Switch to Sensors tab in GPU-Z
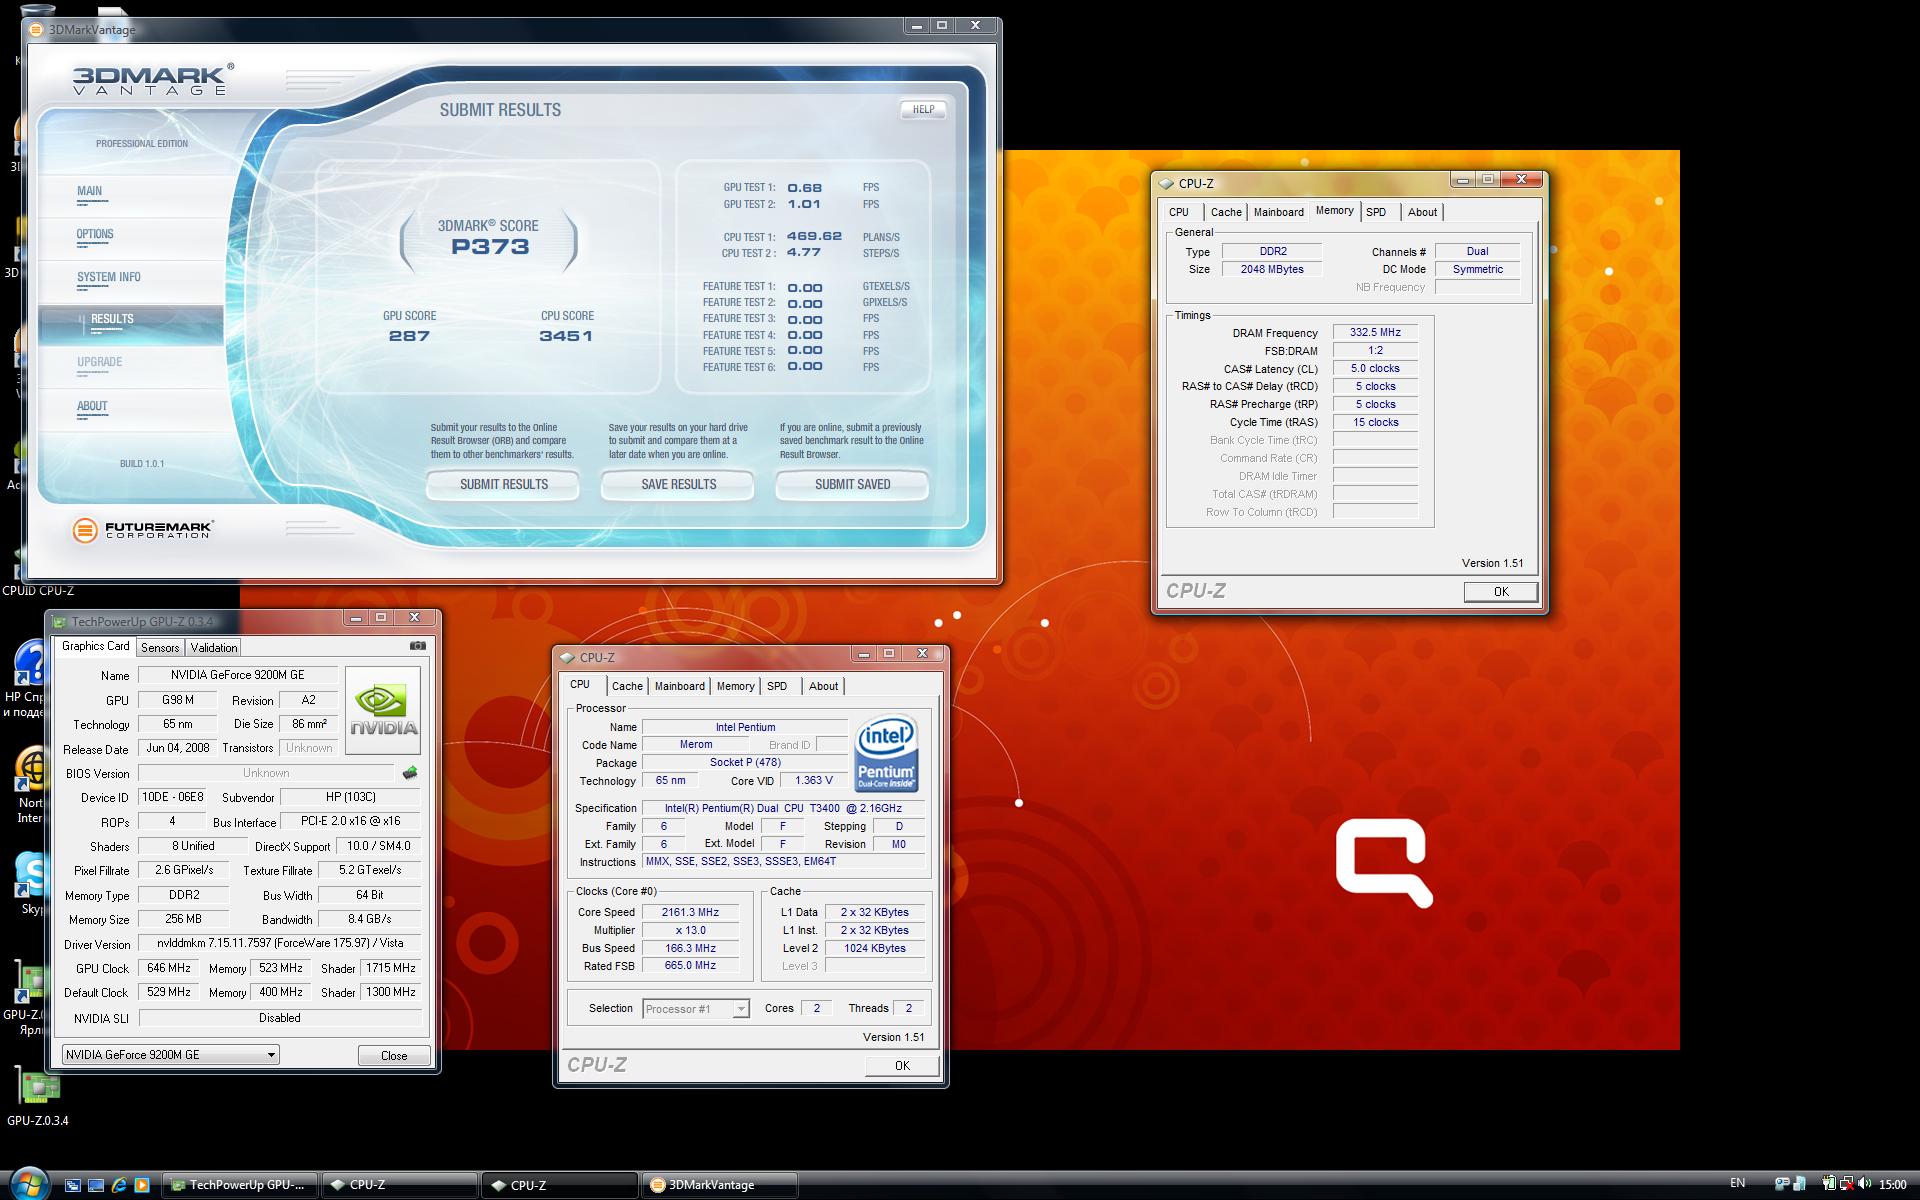The image size is (1920, 1200). click(160, 648)
